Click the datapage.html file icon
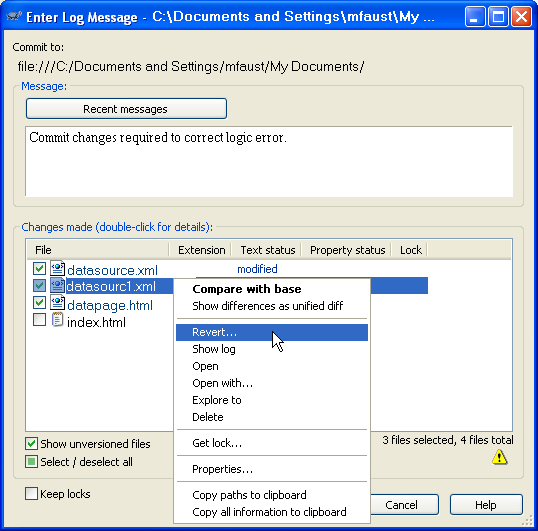The height and width of the screenshot is (531, 538). pyautogui.click(x=57, y=303)
